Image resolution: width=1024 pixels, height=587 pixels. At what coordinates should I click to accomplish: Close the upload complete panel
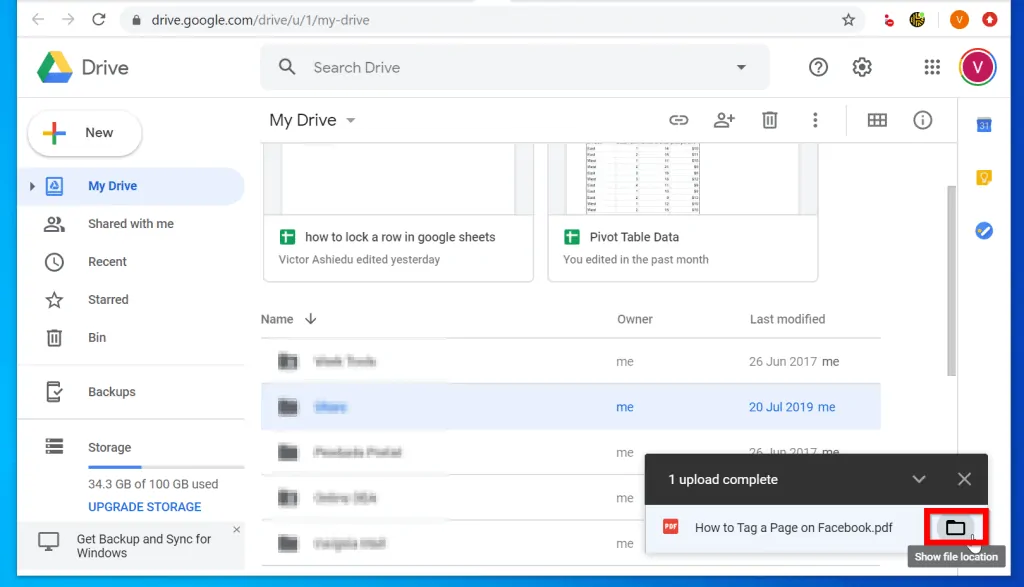[x=964, y=479]
